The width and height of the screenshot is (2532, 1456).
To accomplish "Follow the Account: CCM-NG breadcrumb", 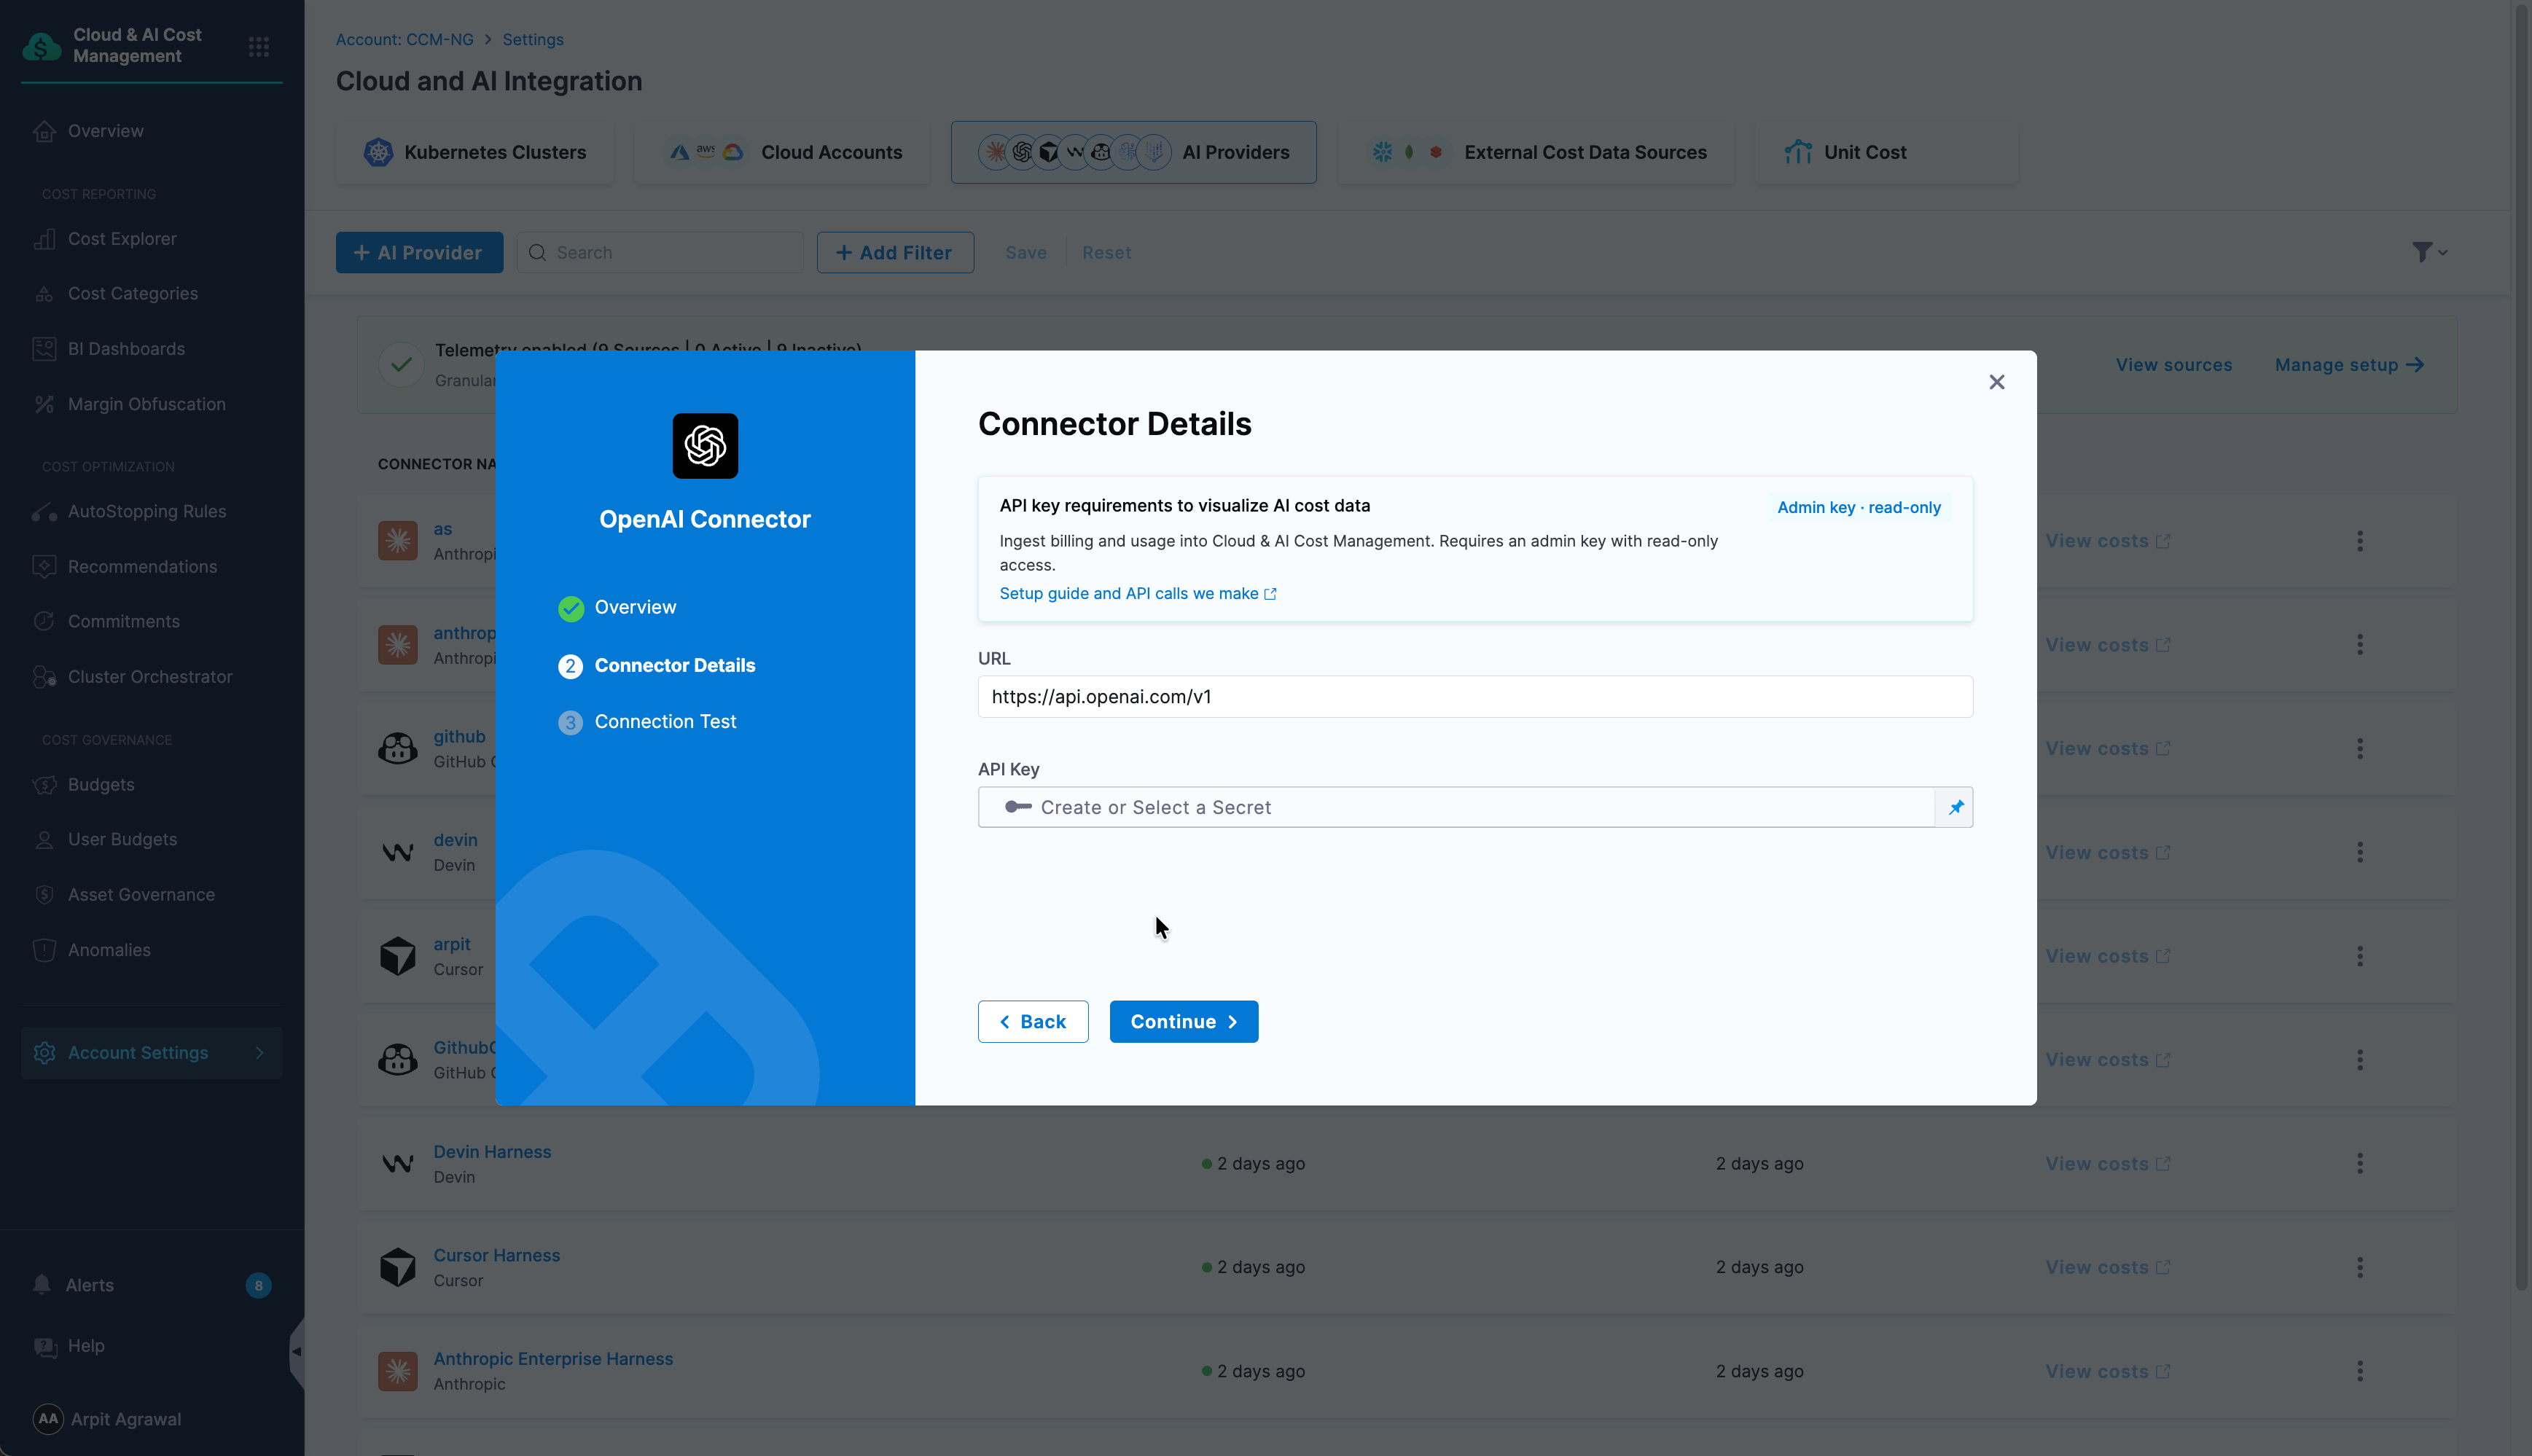I will tap(404, 40).
